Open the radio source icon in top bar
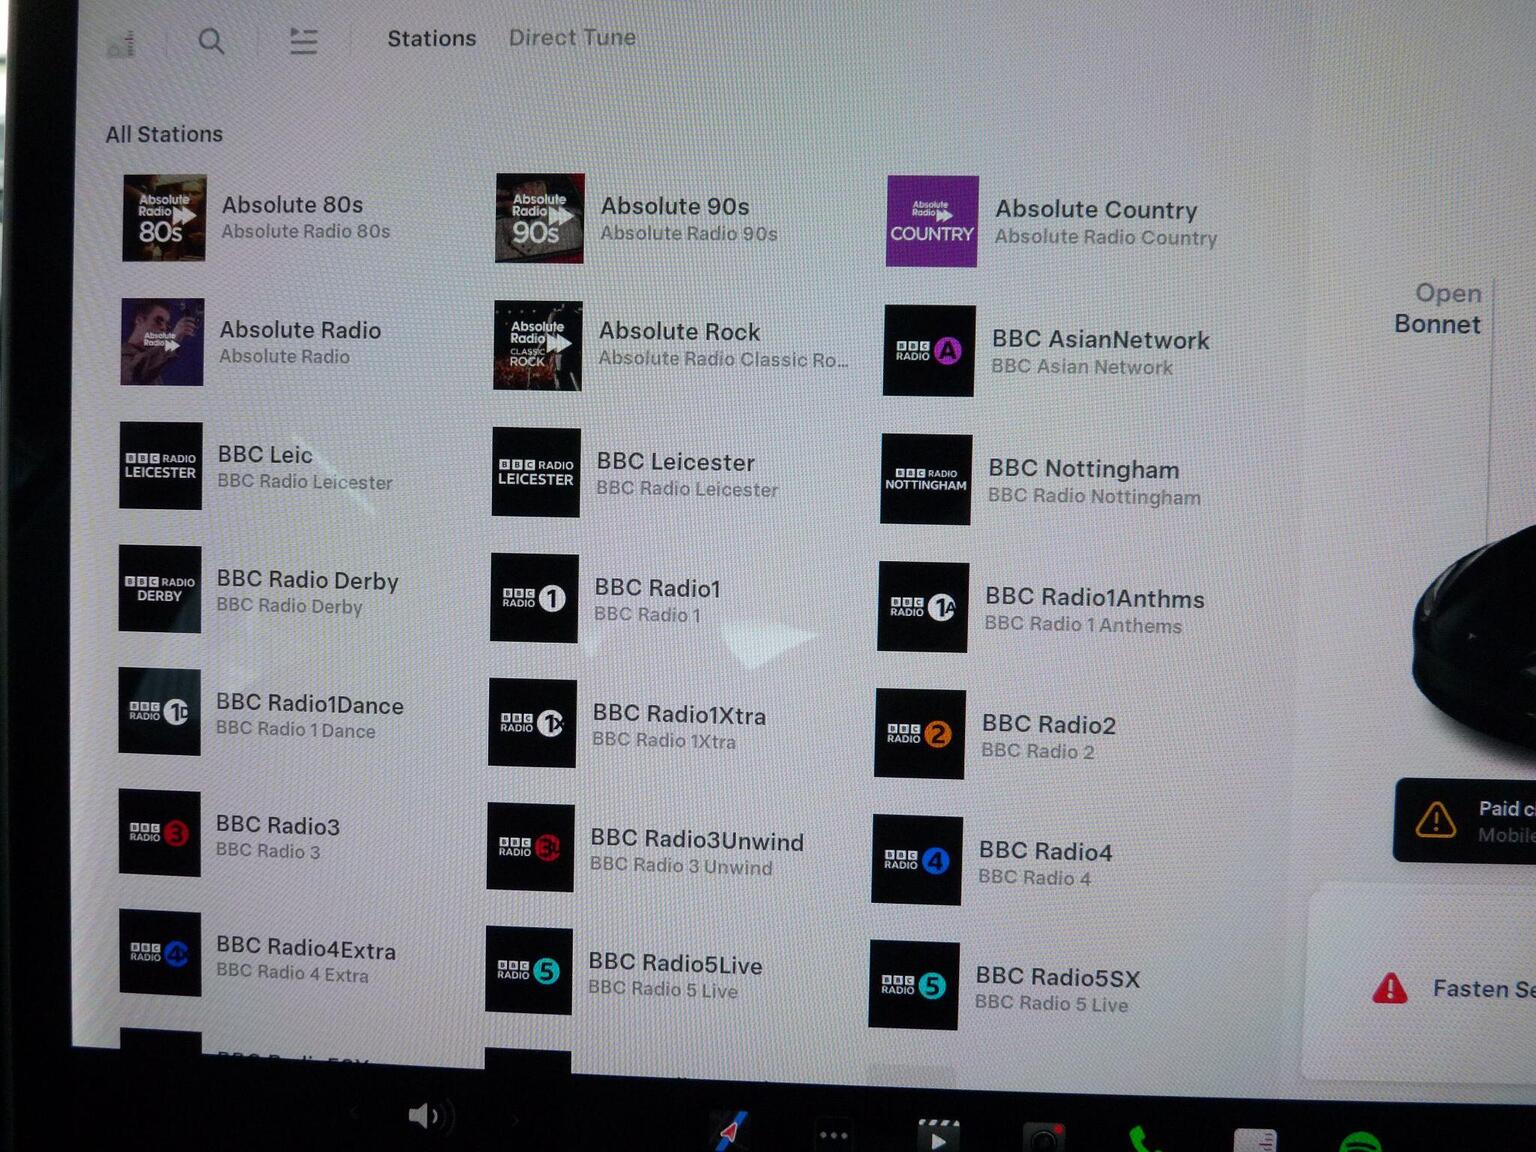This screenshot has width=1536, height=1152. [122, 44]
